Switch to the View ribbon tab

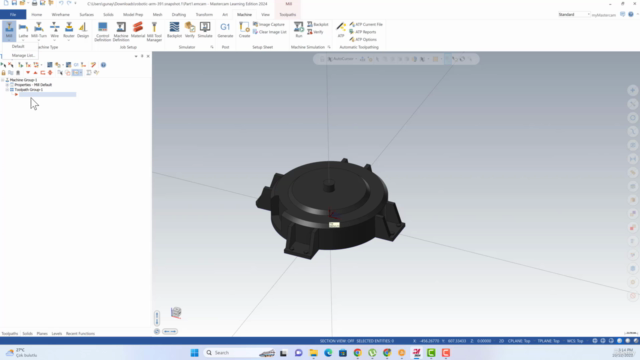265,15
